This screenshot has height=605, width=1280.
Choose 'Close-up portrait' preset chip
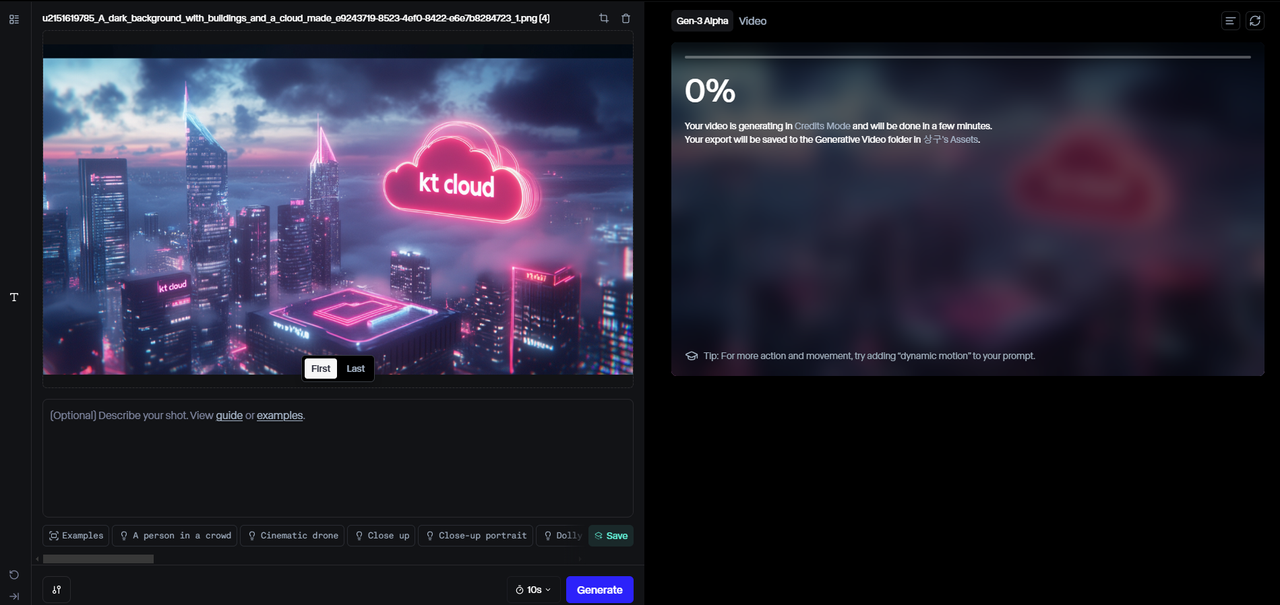pos(475,536)
